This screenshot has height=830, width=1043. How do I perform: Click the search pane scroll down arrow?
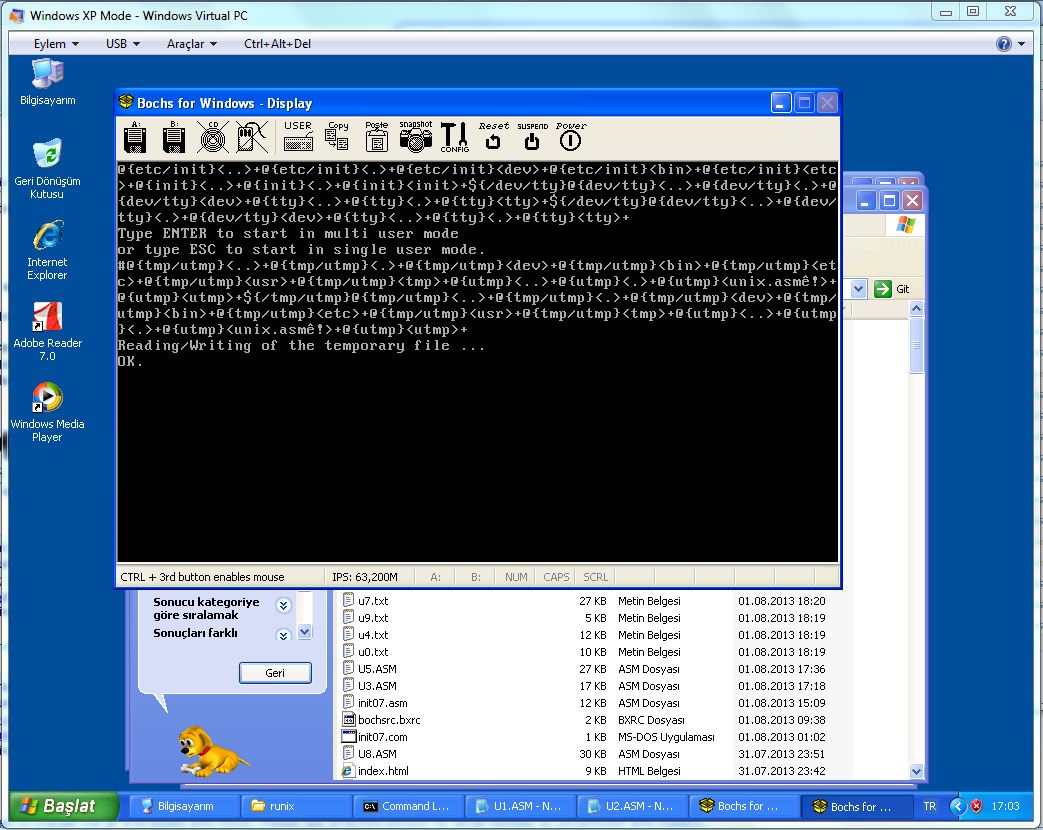pos(305,631)
